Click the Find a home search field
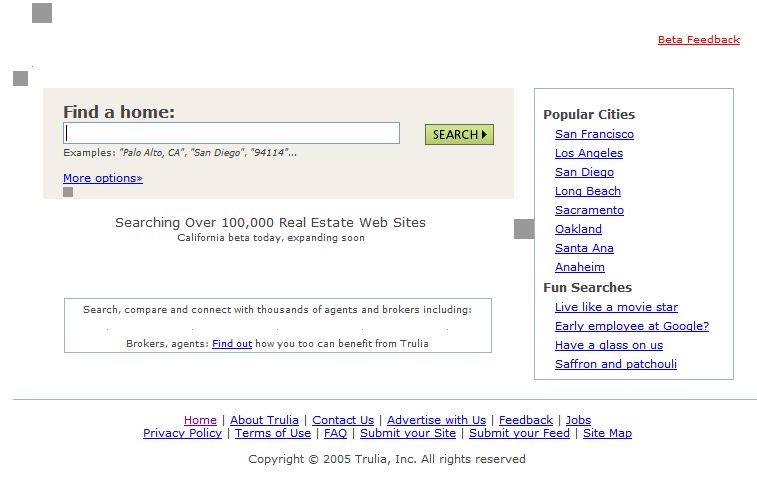This screenshot has height=479, width=757. coord(231,133)
